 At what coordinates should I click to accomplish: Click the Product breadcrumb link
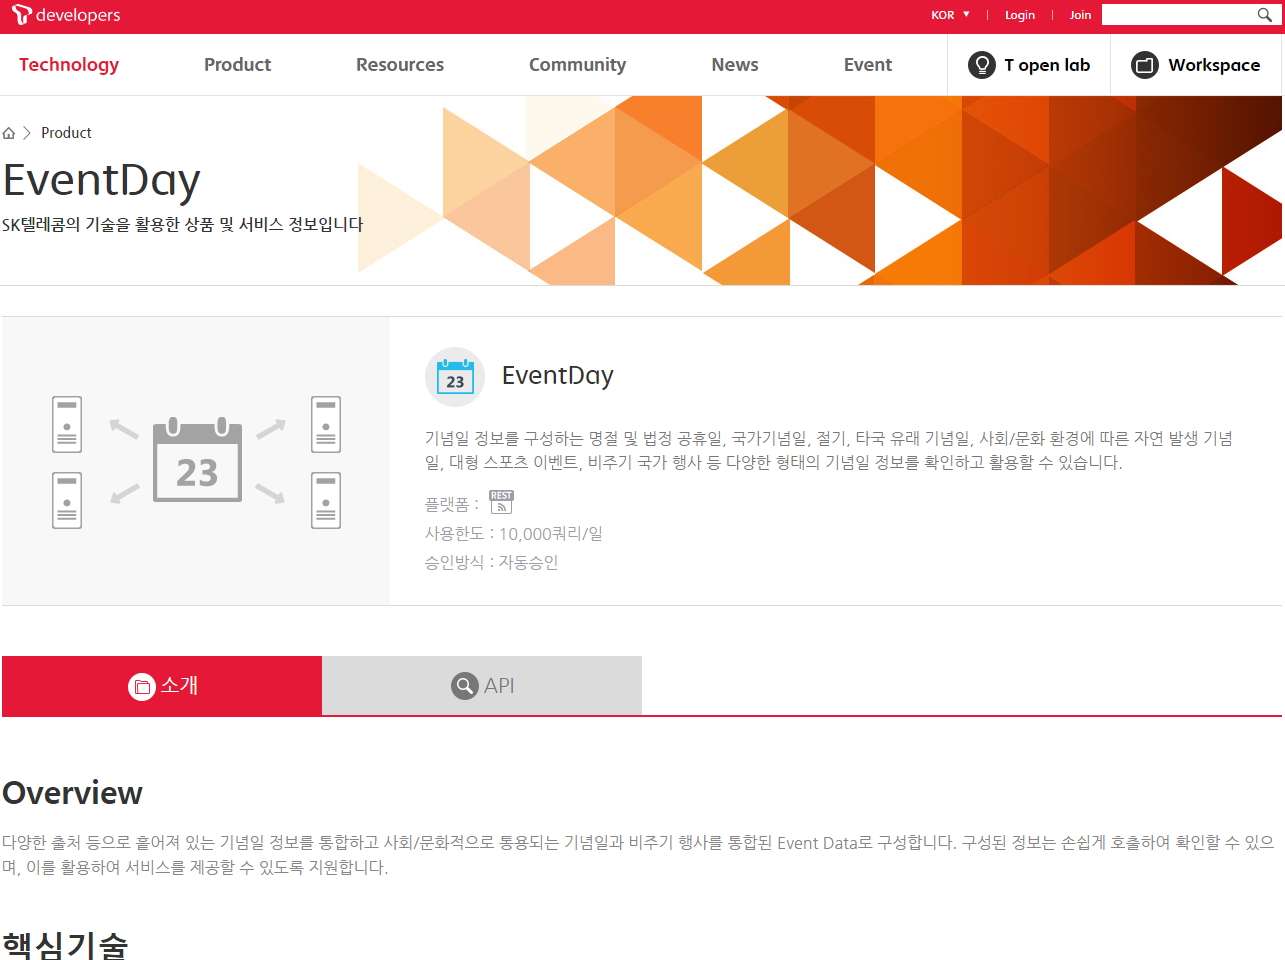(x=66, y=133)
